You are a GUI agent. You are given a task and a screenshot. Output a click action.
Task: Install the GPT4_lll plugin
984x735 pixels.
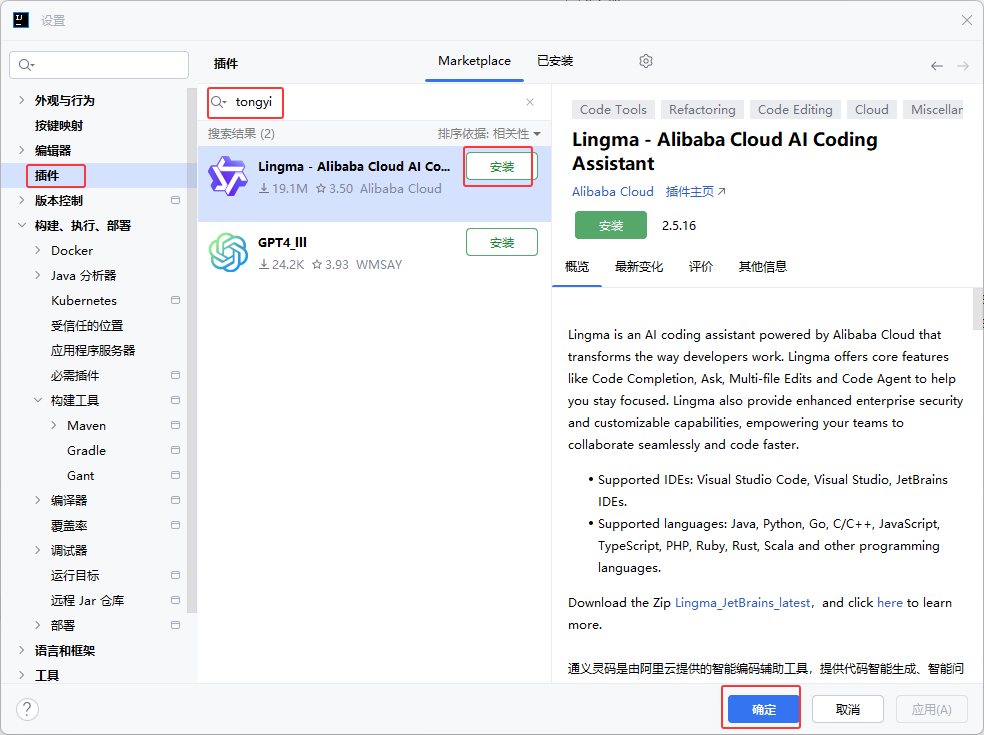(x=501, y=242)
